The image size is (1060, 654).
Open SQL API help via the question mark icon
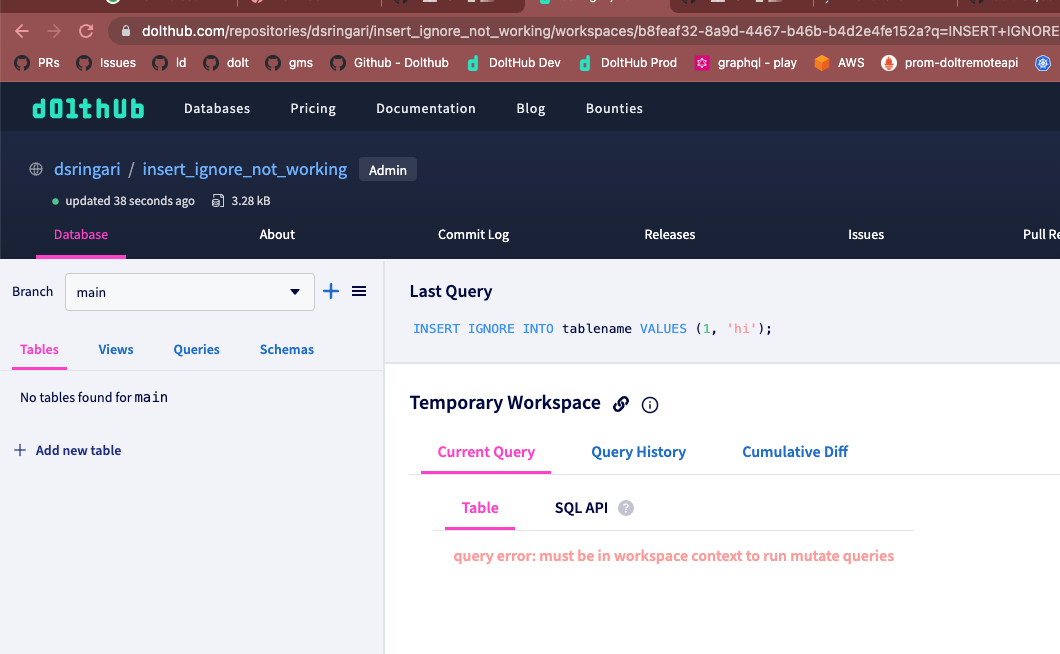click(x=626, y=507)
